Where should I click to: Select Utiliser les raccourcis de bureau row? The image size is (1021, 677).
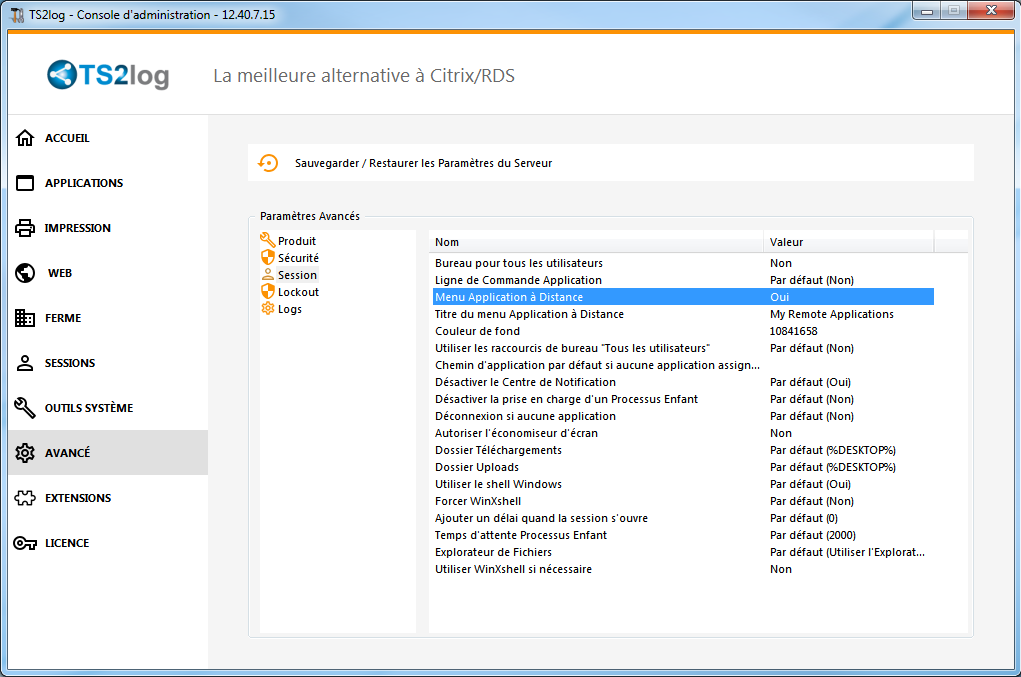tap(683, 348)
